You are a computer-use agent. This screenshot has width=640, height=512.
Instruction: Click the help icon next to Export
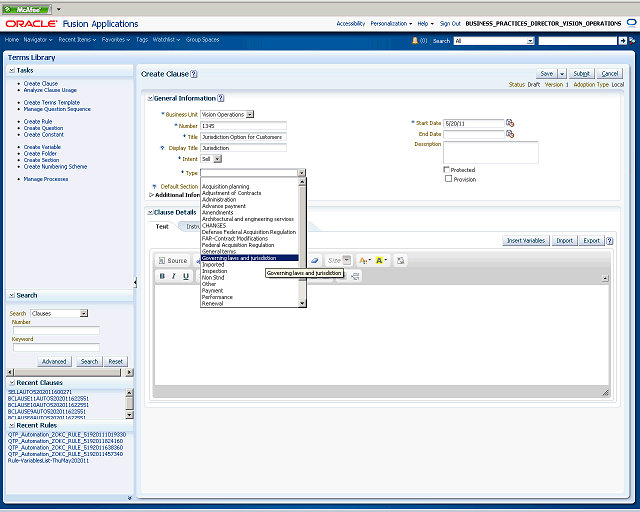(610, 241)
